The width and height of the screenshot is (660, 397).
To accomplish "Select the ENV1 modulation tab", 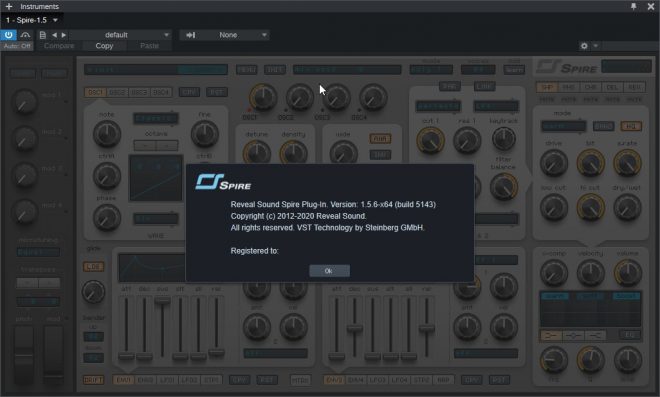I will [123, 380].
